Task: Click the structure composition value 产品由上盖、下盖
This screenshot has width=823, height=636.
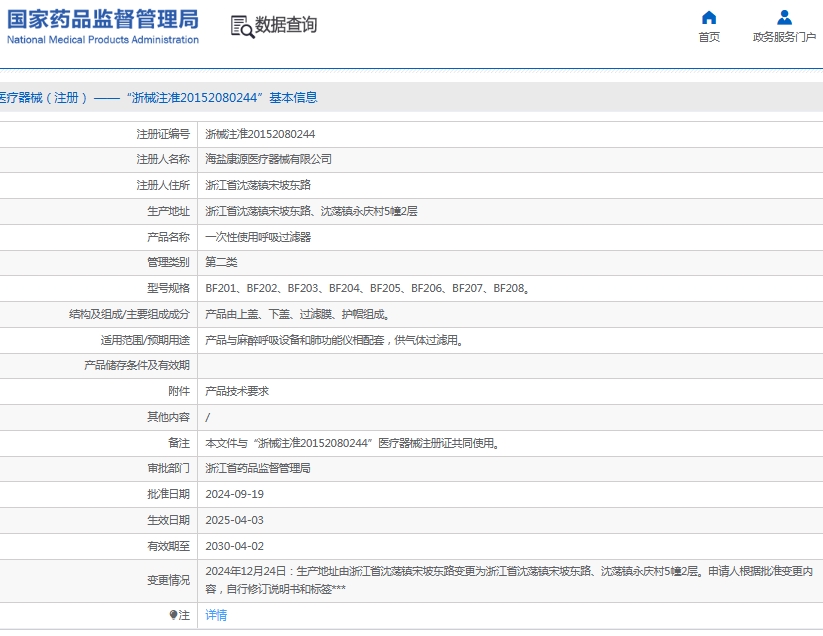Action: point(298,314)
